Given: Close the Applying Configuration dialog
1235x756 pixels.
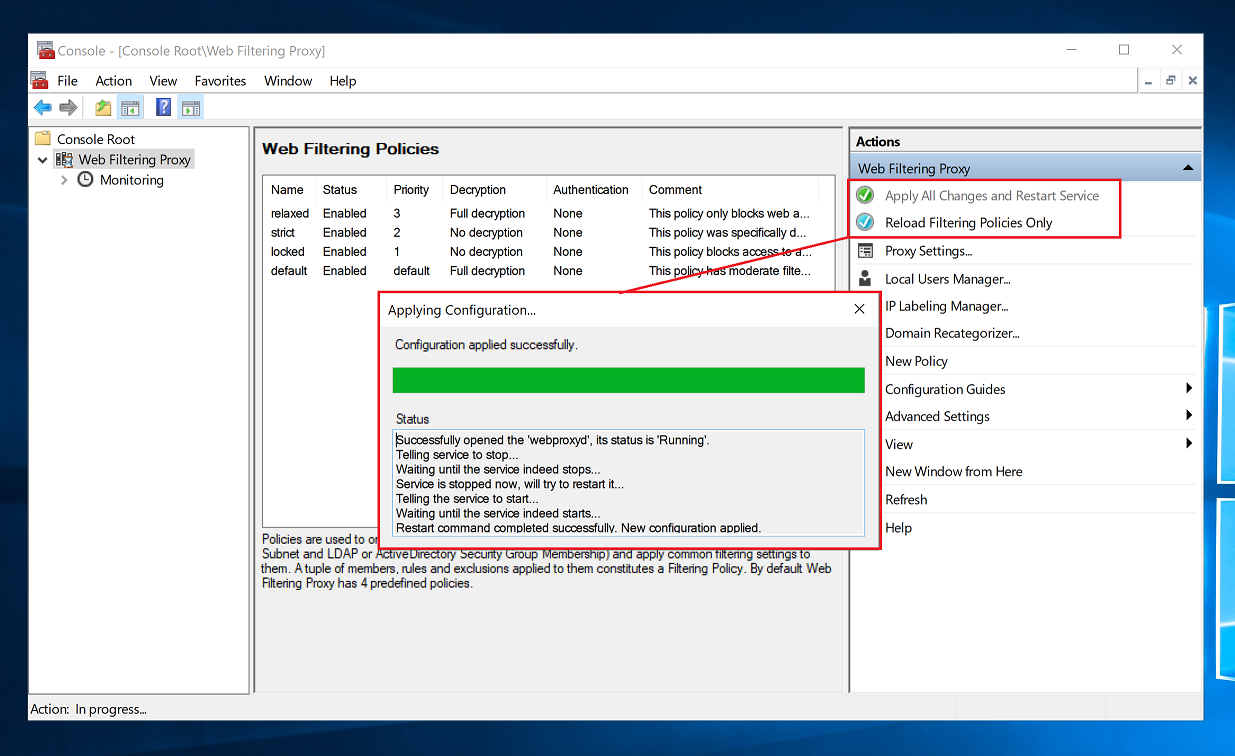Looking at the screenshot, I should (x=859, y=310).
